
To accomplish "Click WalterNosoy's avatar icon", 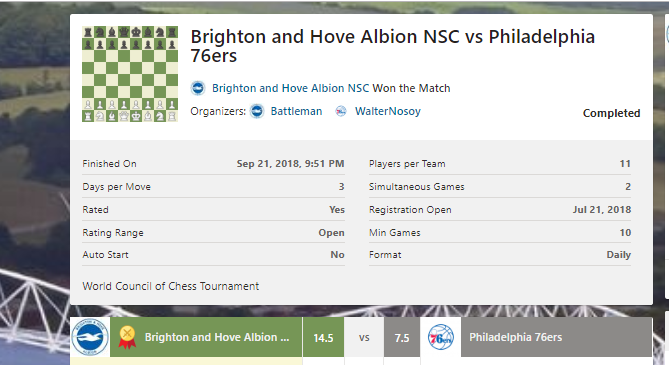I will [x=341, y=111].
